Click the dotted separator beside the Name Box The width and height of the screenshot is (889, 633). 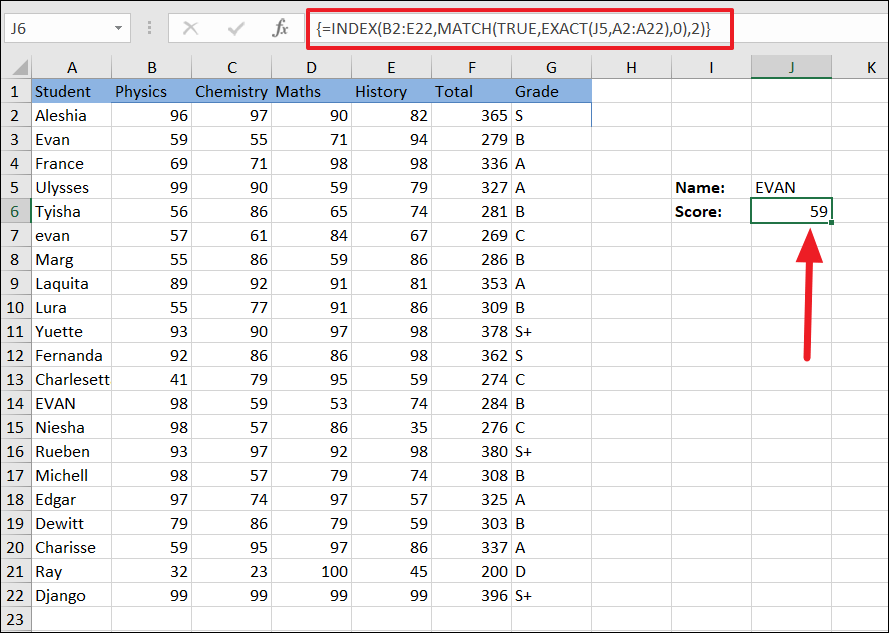[x=149, y=30]
